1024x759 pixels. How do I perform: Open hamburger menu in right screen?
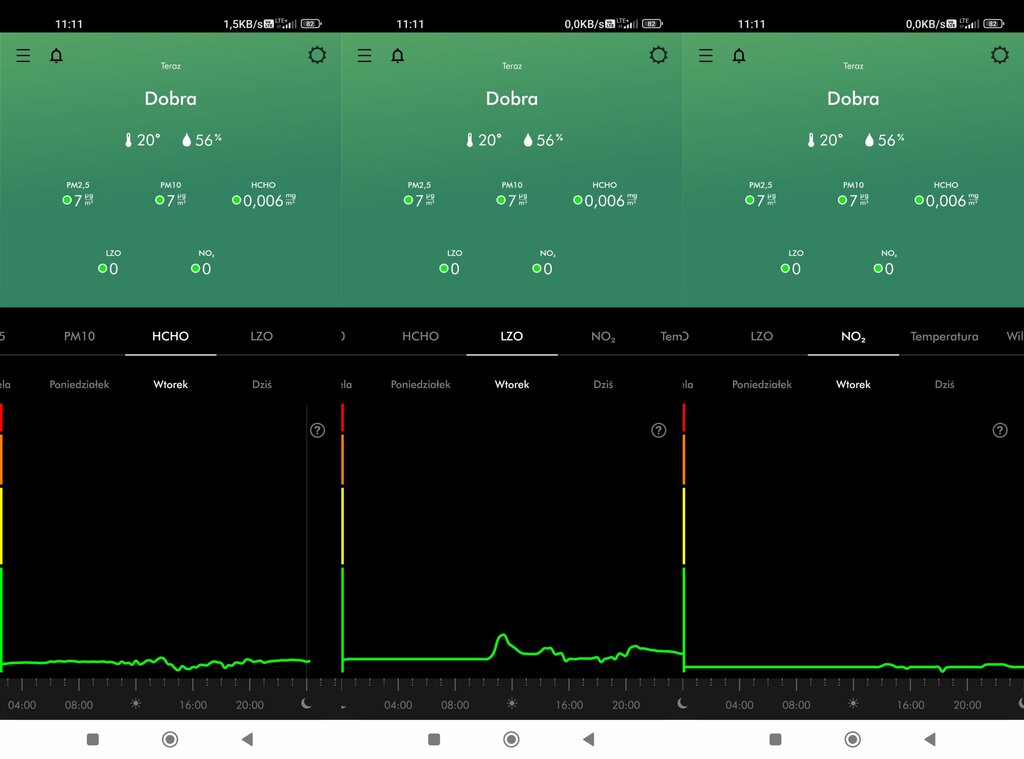point(706,56)
